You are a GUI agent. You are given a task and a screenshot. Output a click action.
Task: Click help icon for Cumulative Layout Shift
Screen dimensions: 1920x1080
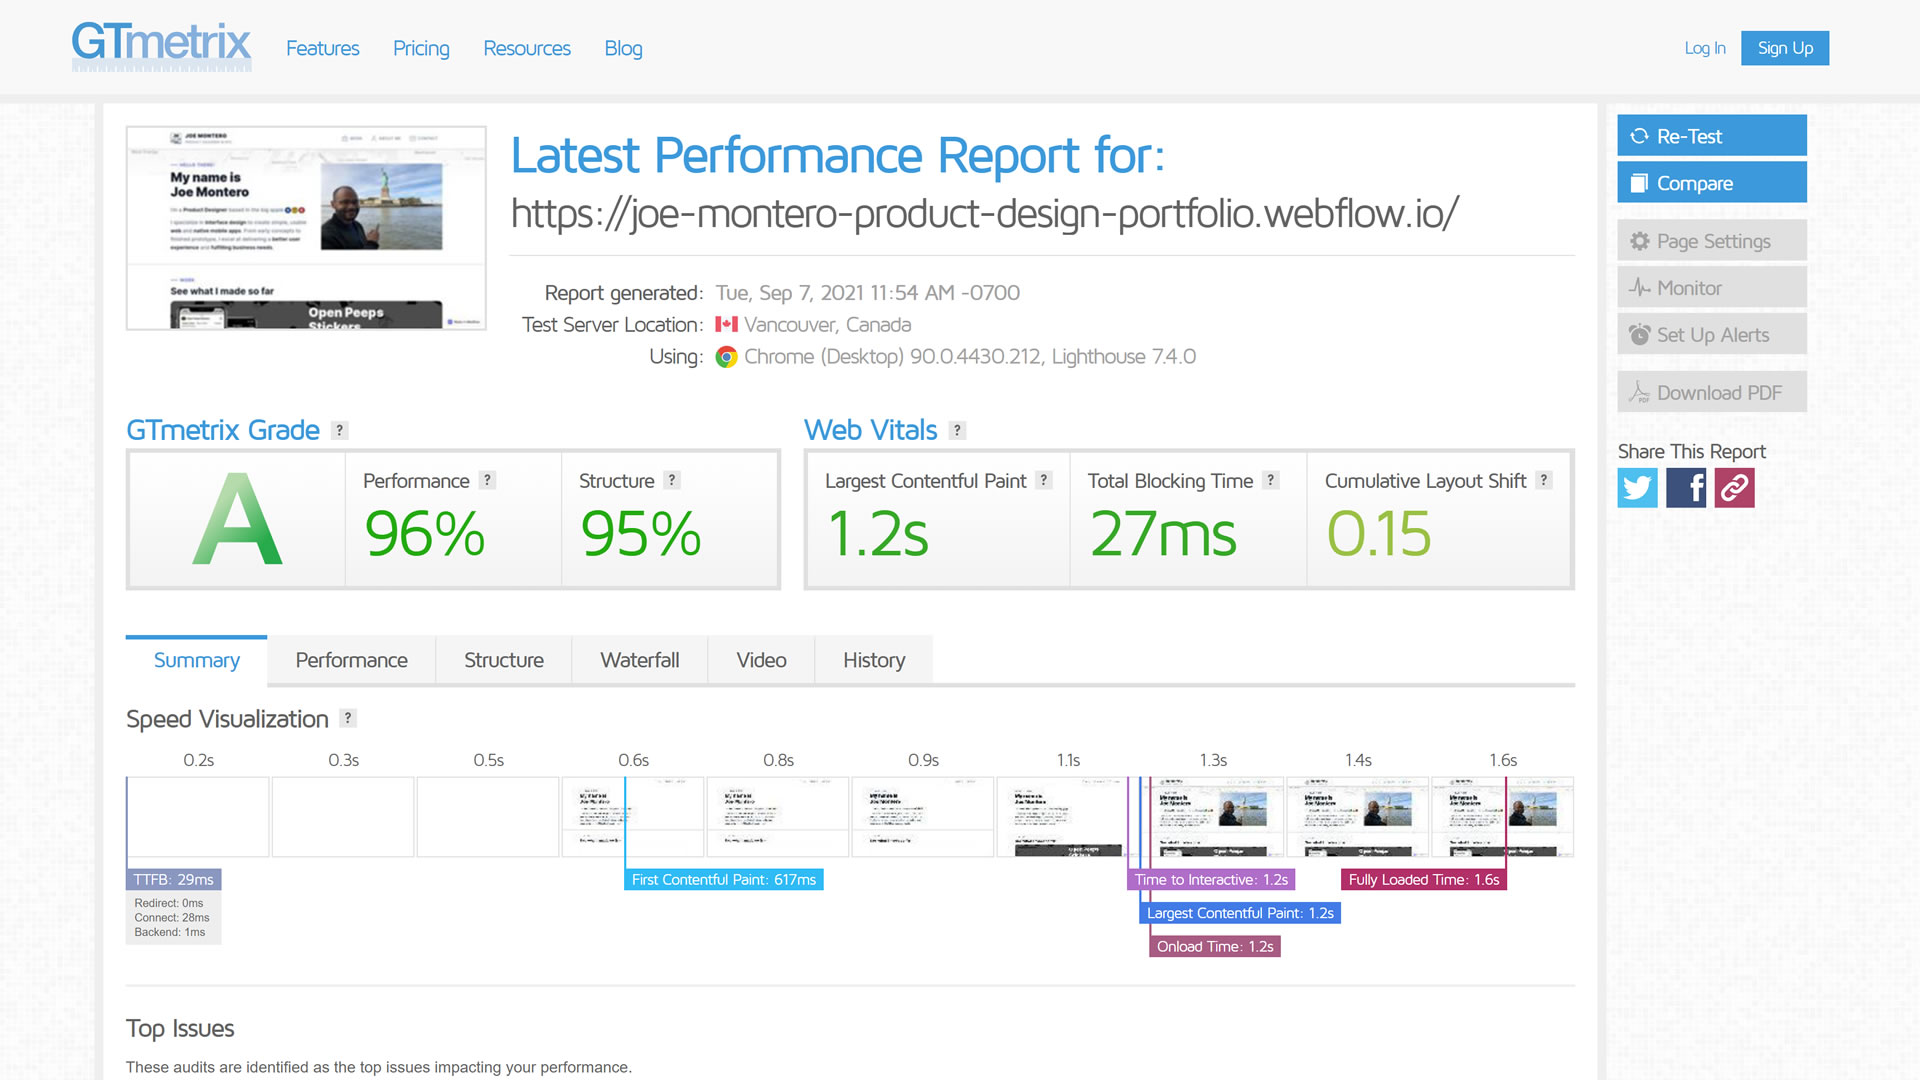coord(1544,480)
